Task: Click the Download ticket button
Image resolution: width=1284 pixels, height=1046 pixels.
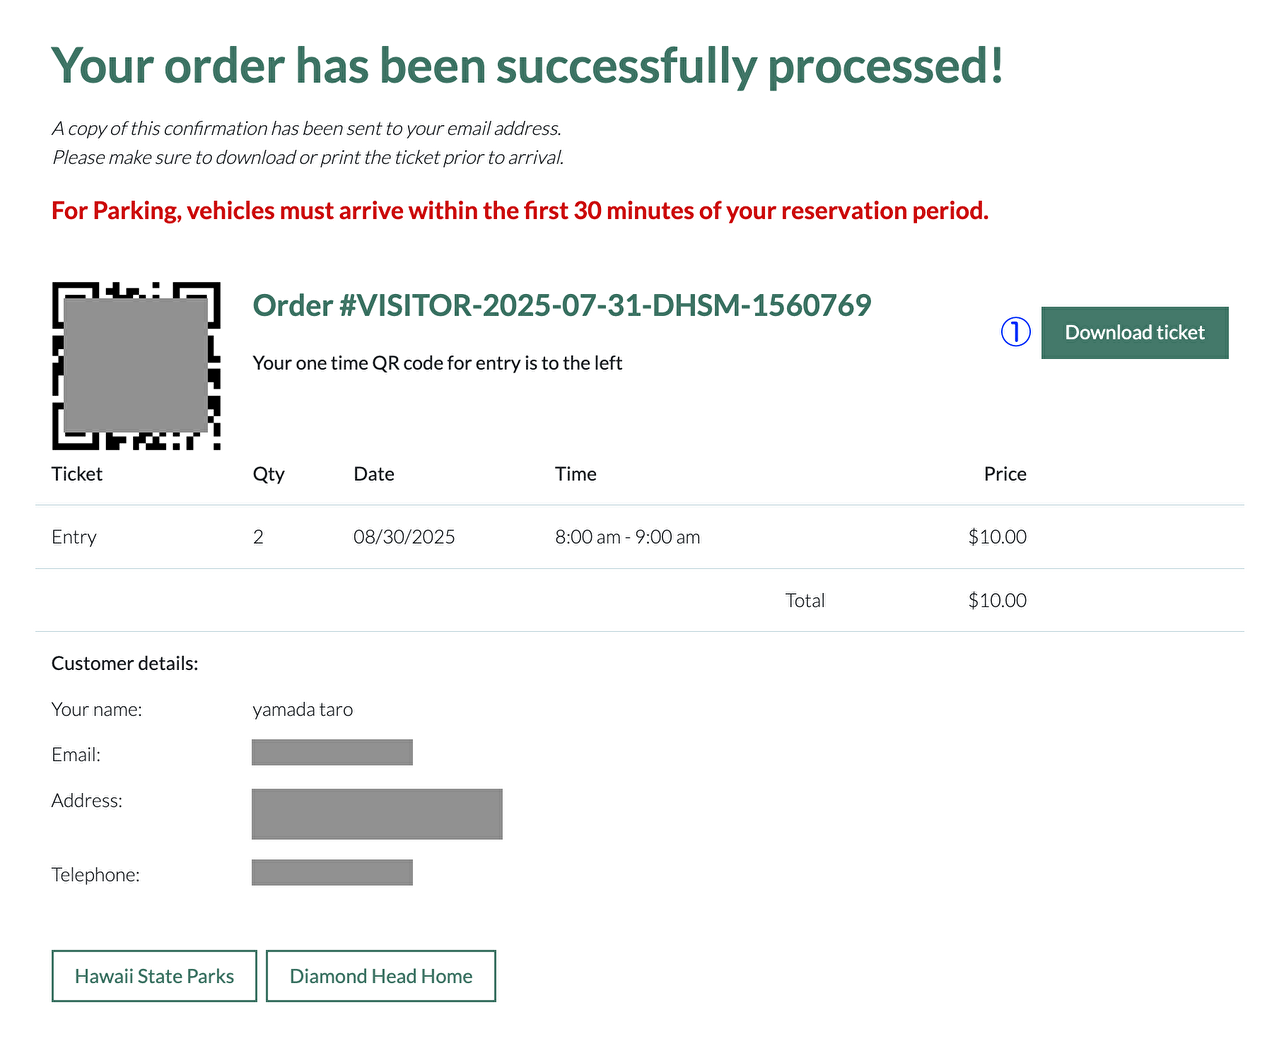Action: (1134, 333)
